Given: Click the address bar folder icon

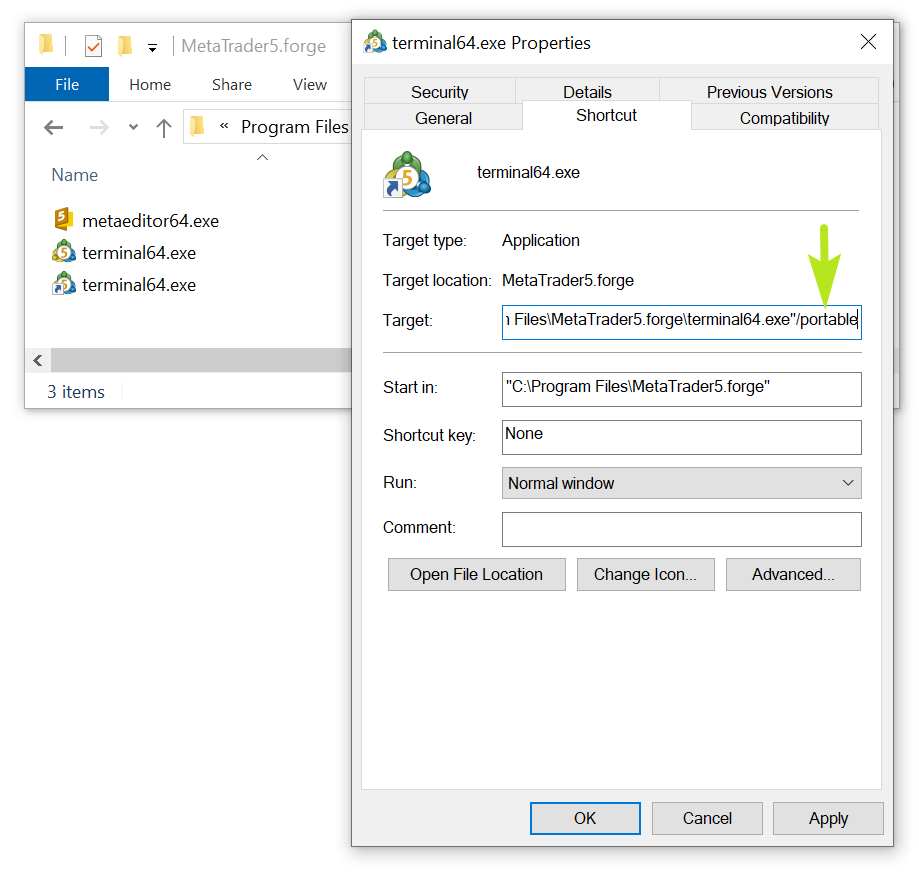Looking at the screenshot, I should [198, 126].
